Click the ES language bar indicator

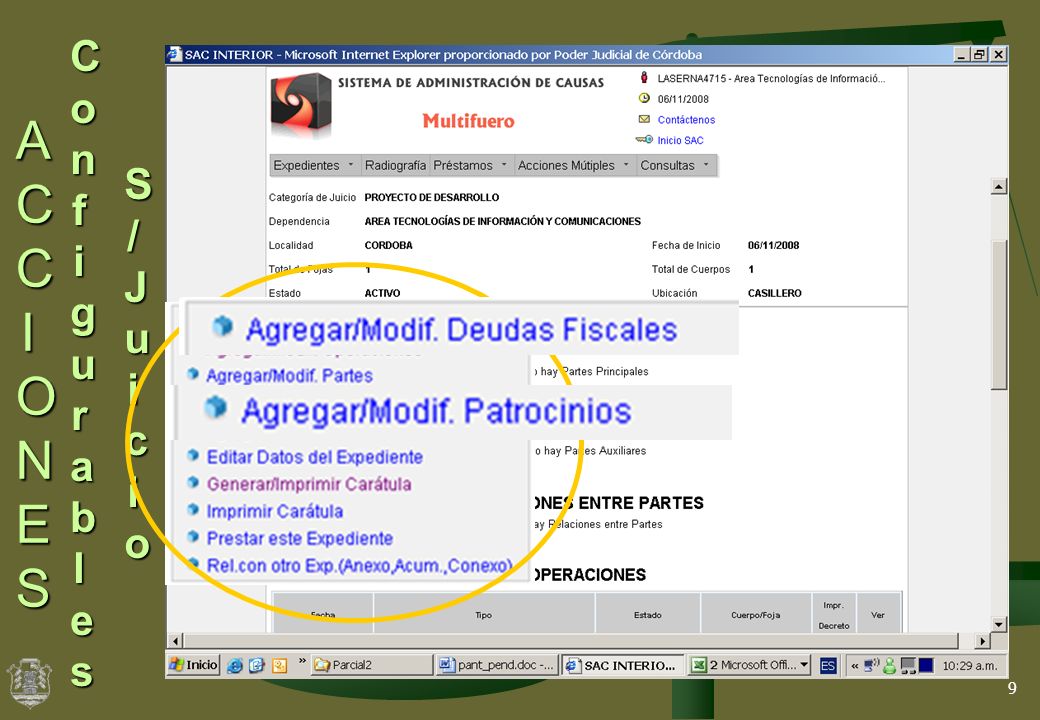tap(828, 666)
